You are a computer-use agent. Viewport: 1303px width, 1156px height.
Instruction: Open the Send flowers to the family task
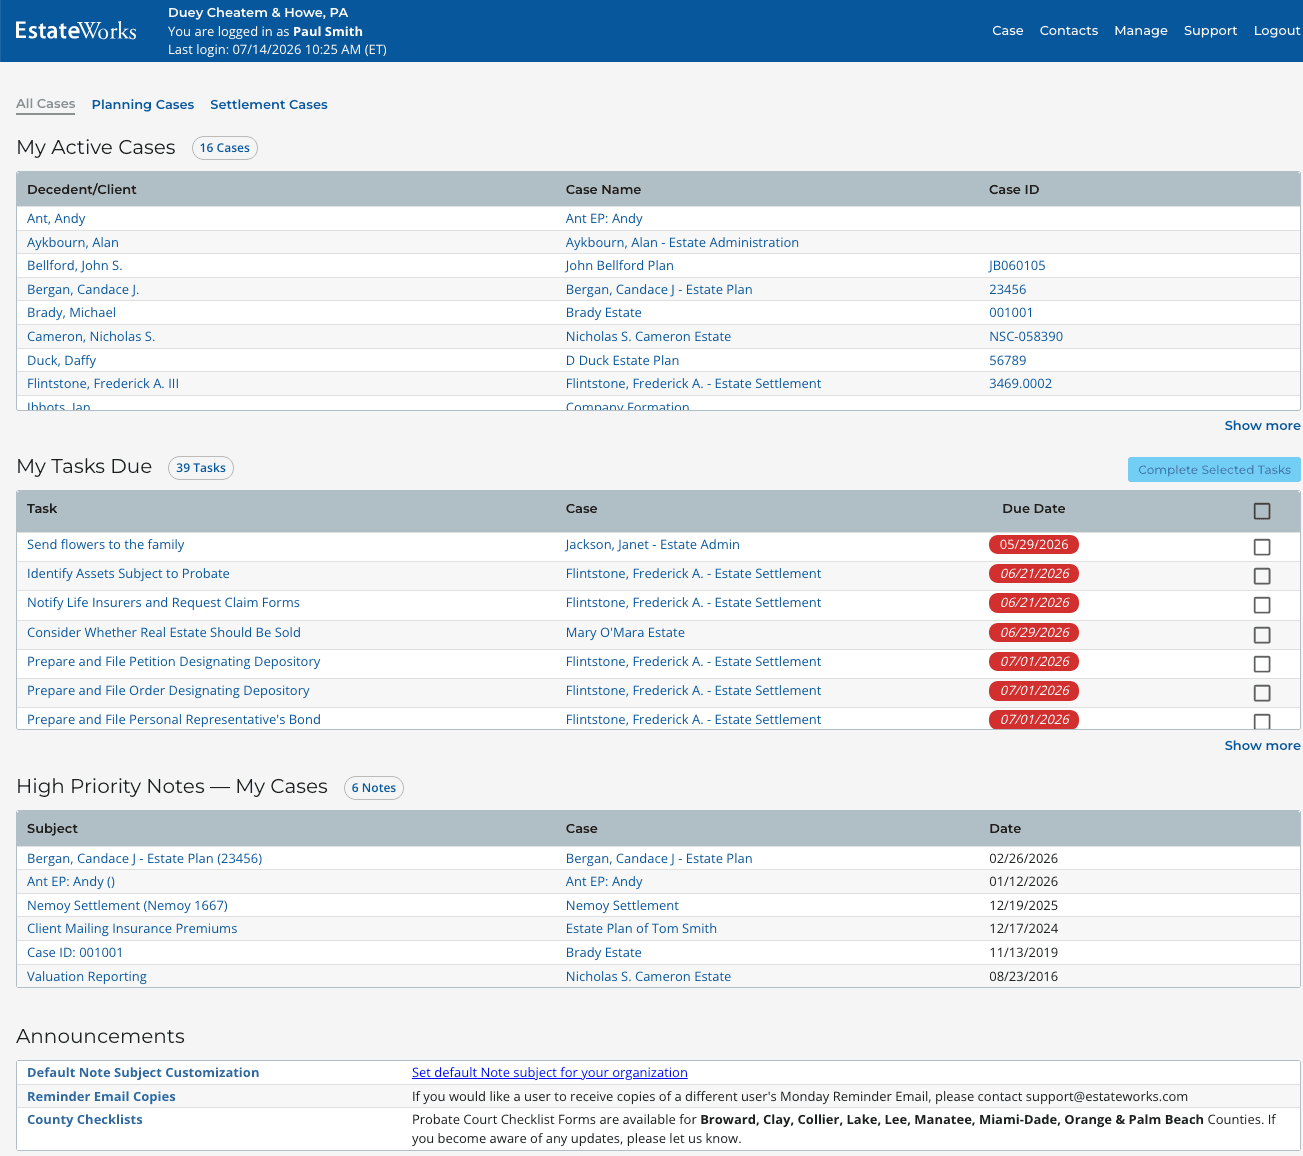106,544
